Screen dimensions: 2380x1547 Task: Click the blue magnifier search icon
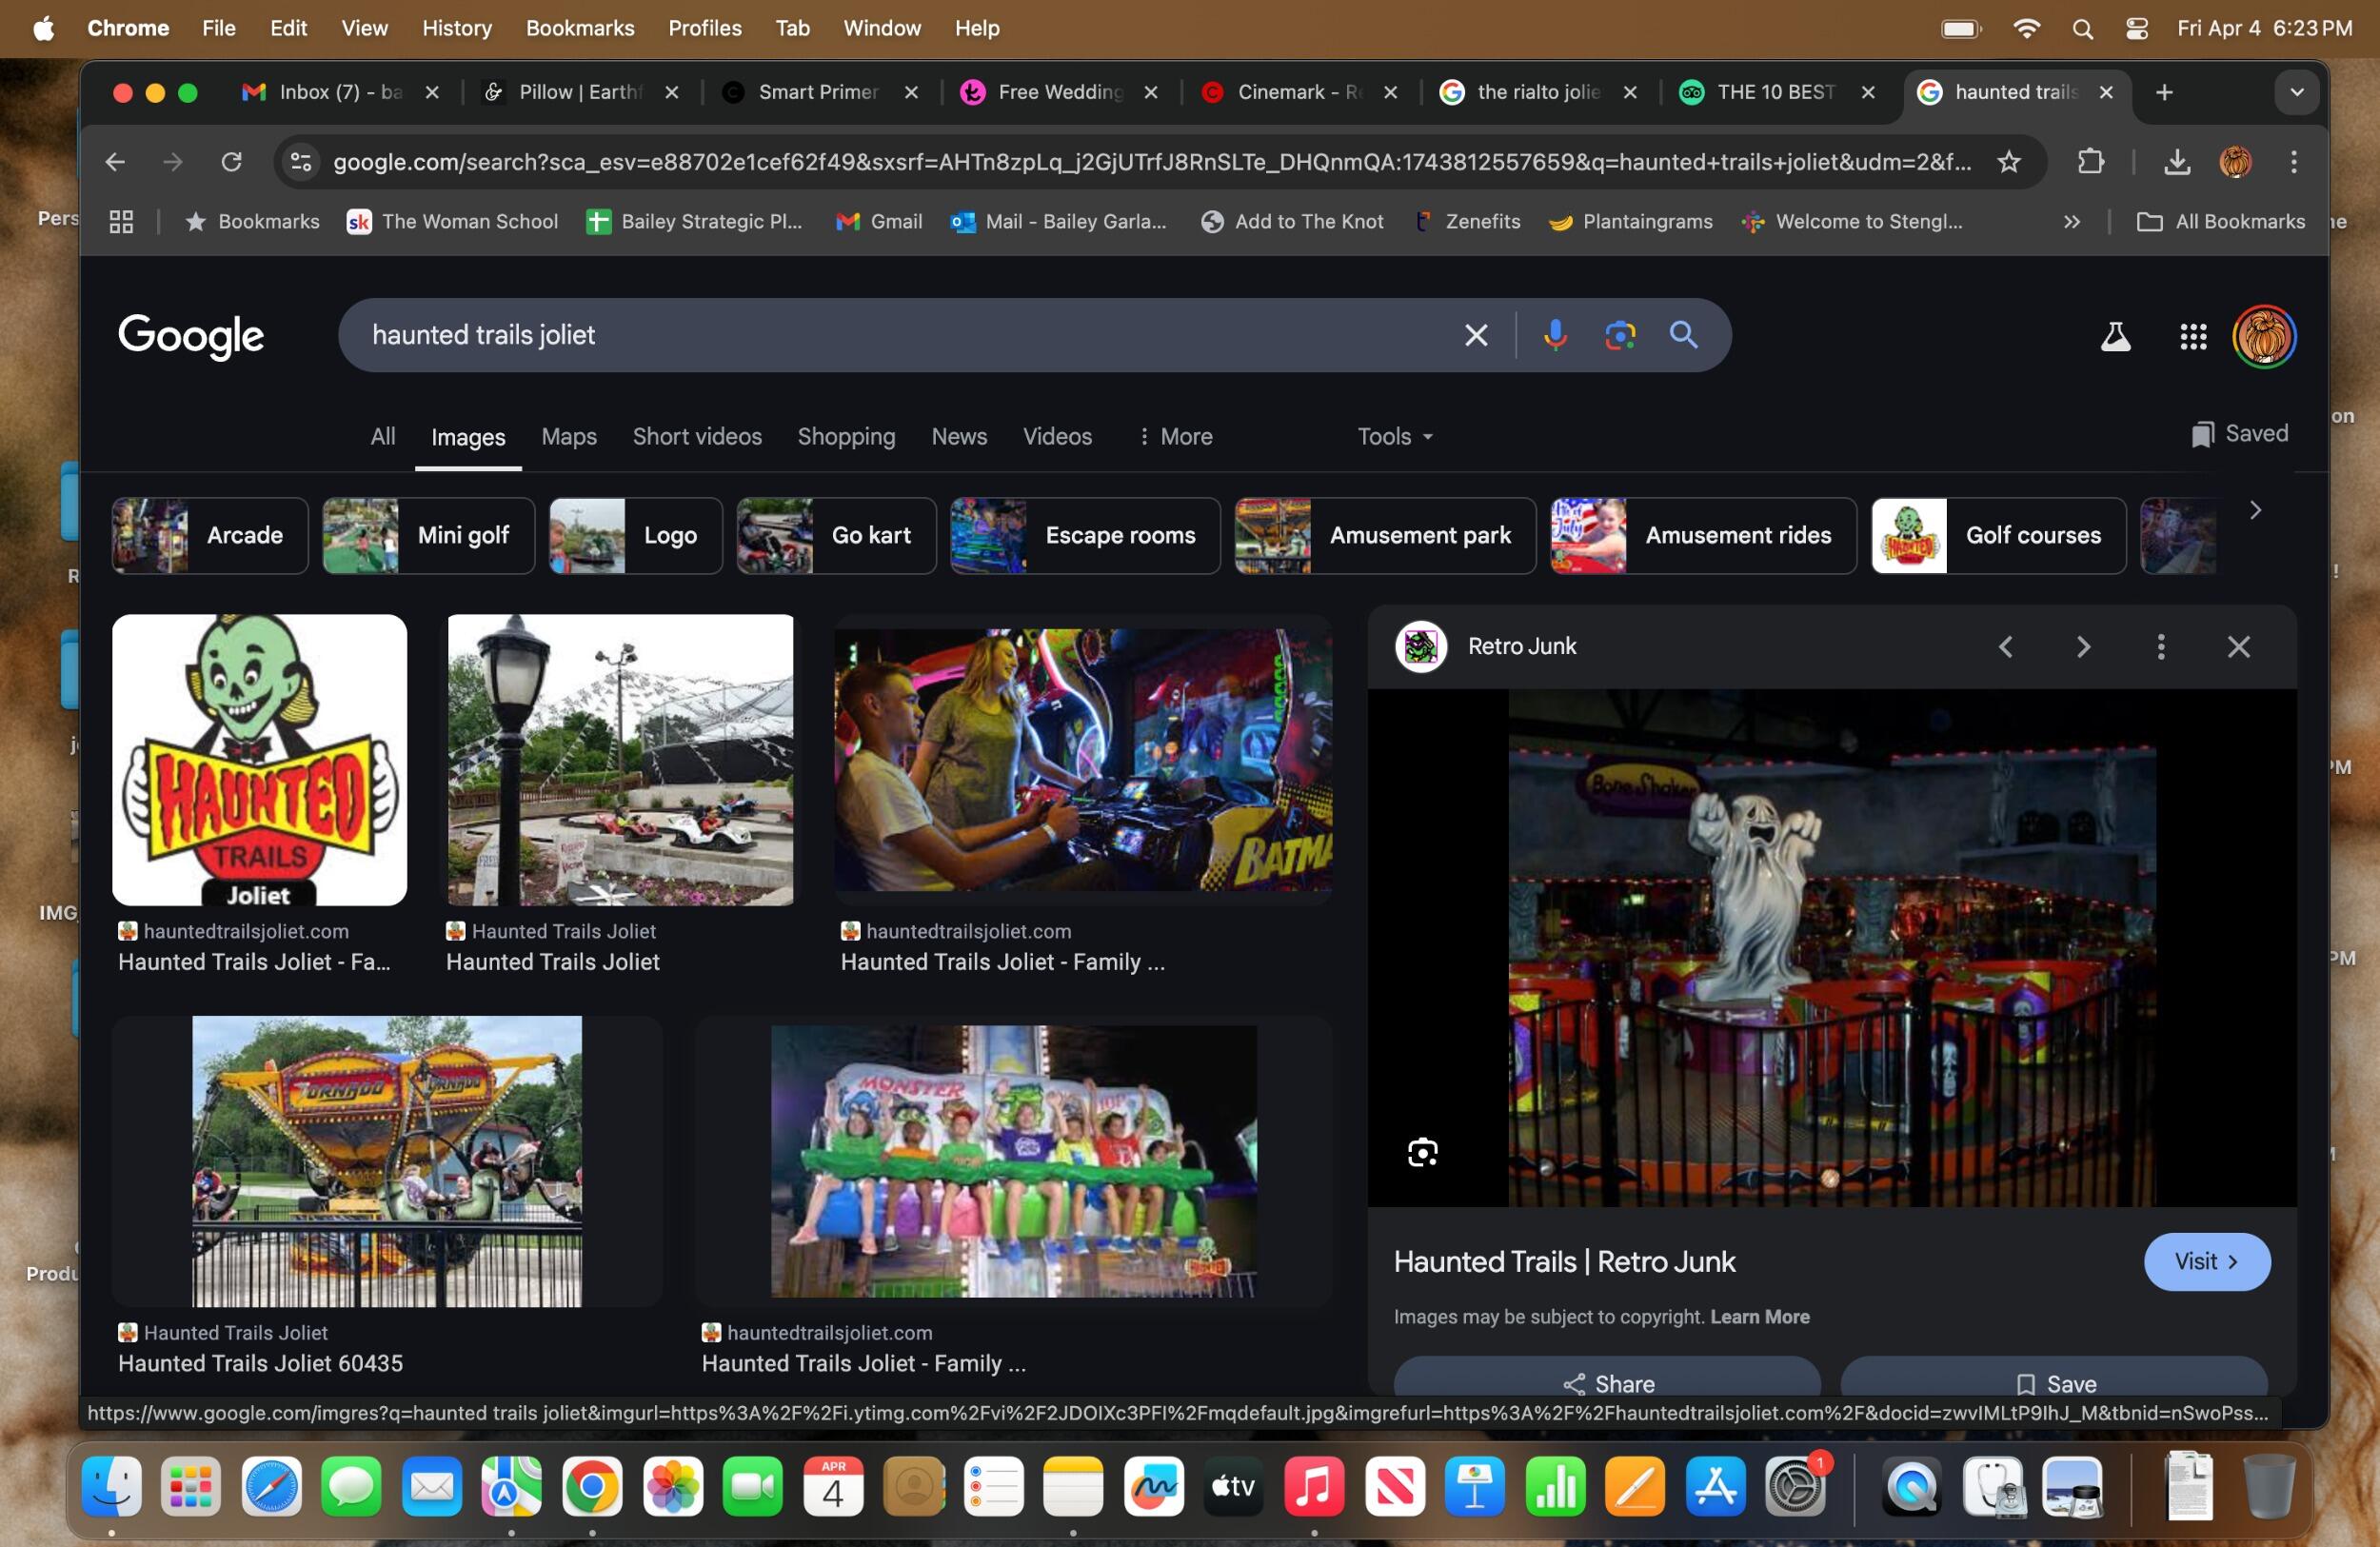1684,335
